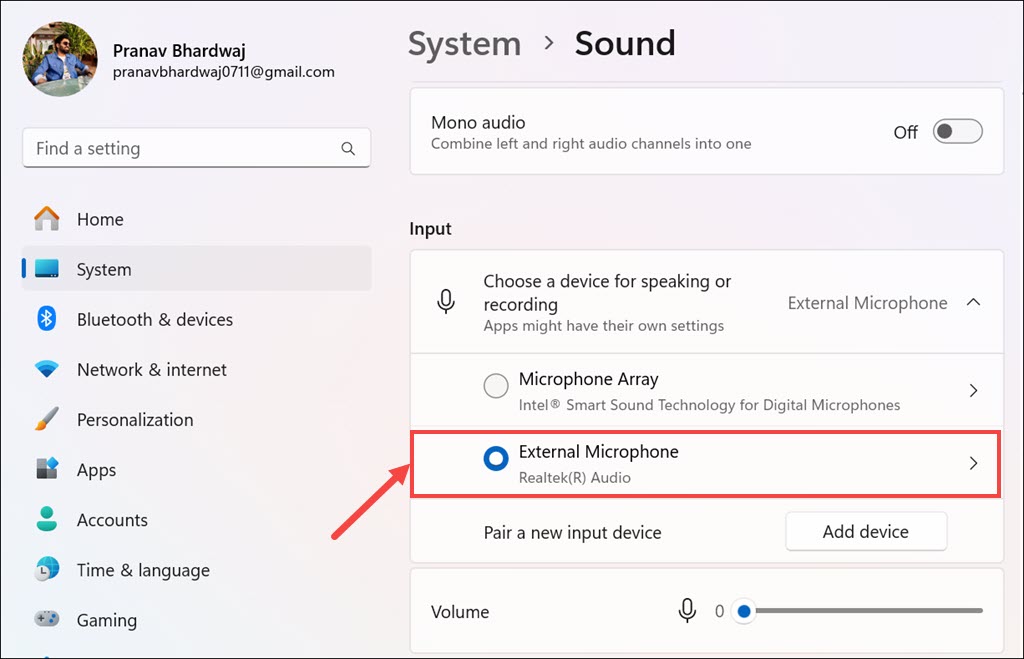
Task: Mute microphone using Volume mic icon
Action: (x=687, y=611)
